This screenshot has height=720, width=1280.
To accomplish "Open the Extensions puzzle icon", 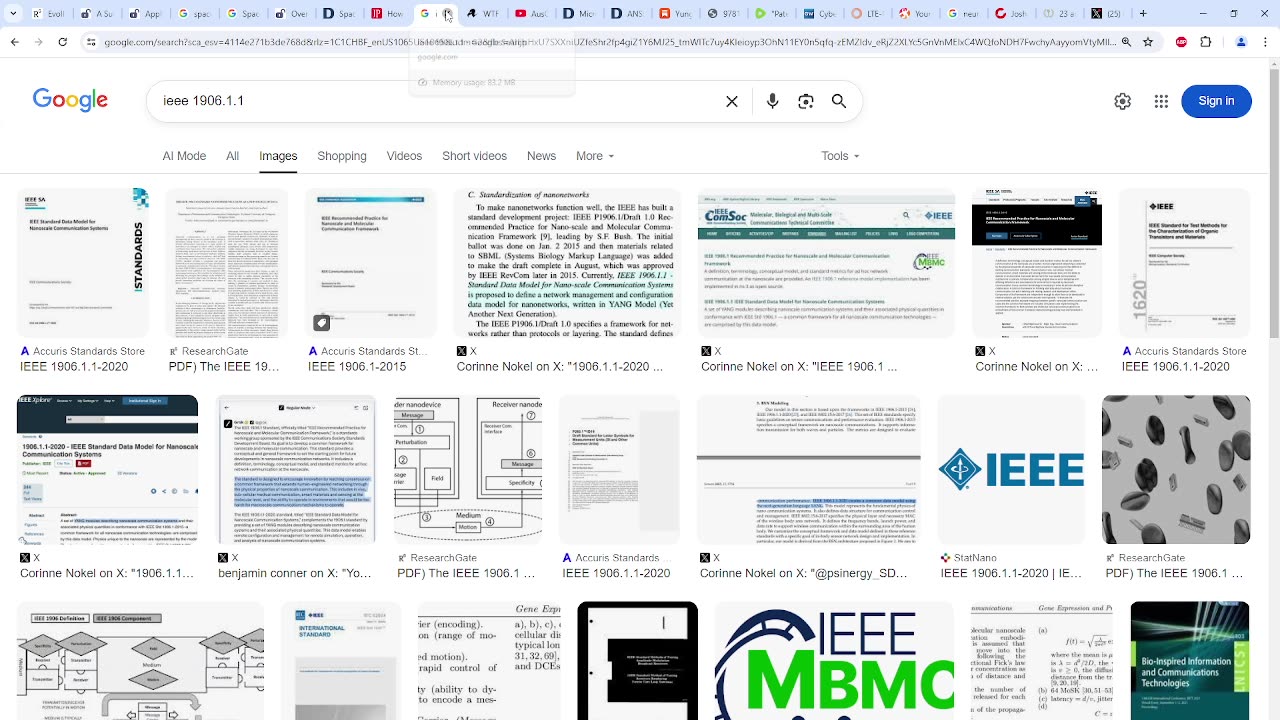I will pos(1205,43).
